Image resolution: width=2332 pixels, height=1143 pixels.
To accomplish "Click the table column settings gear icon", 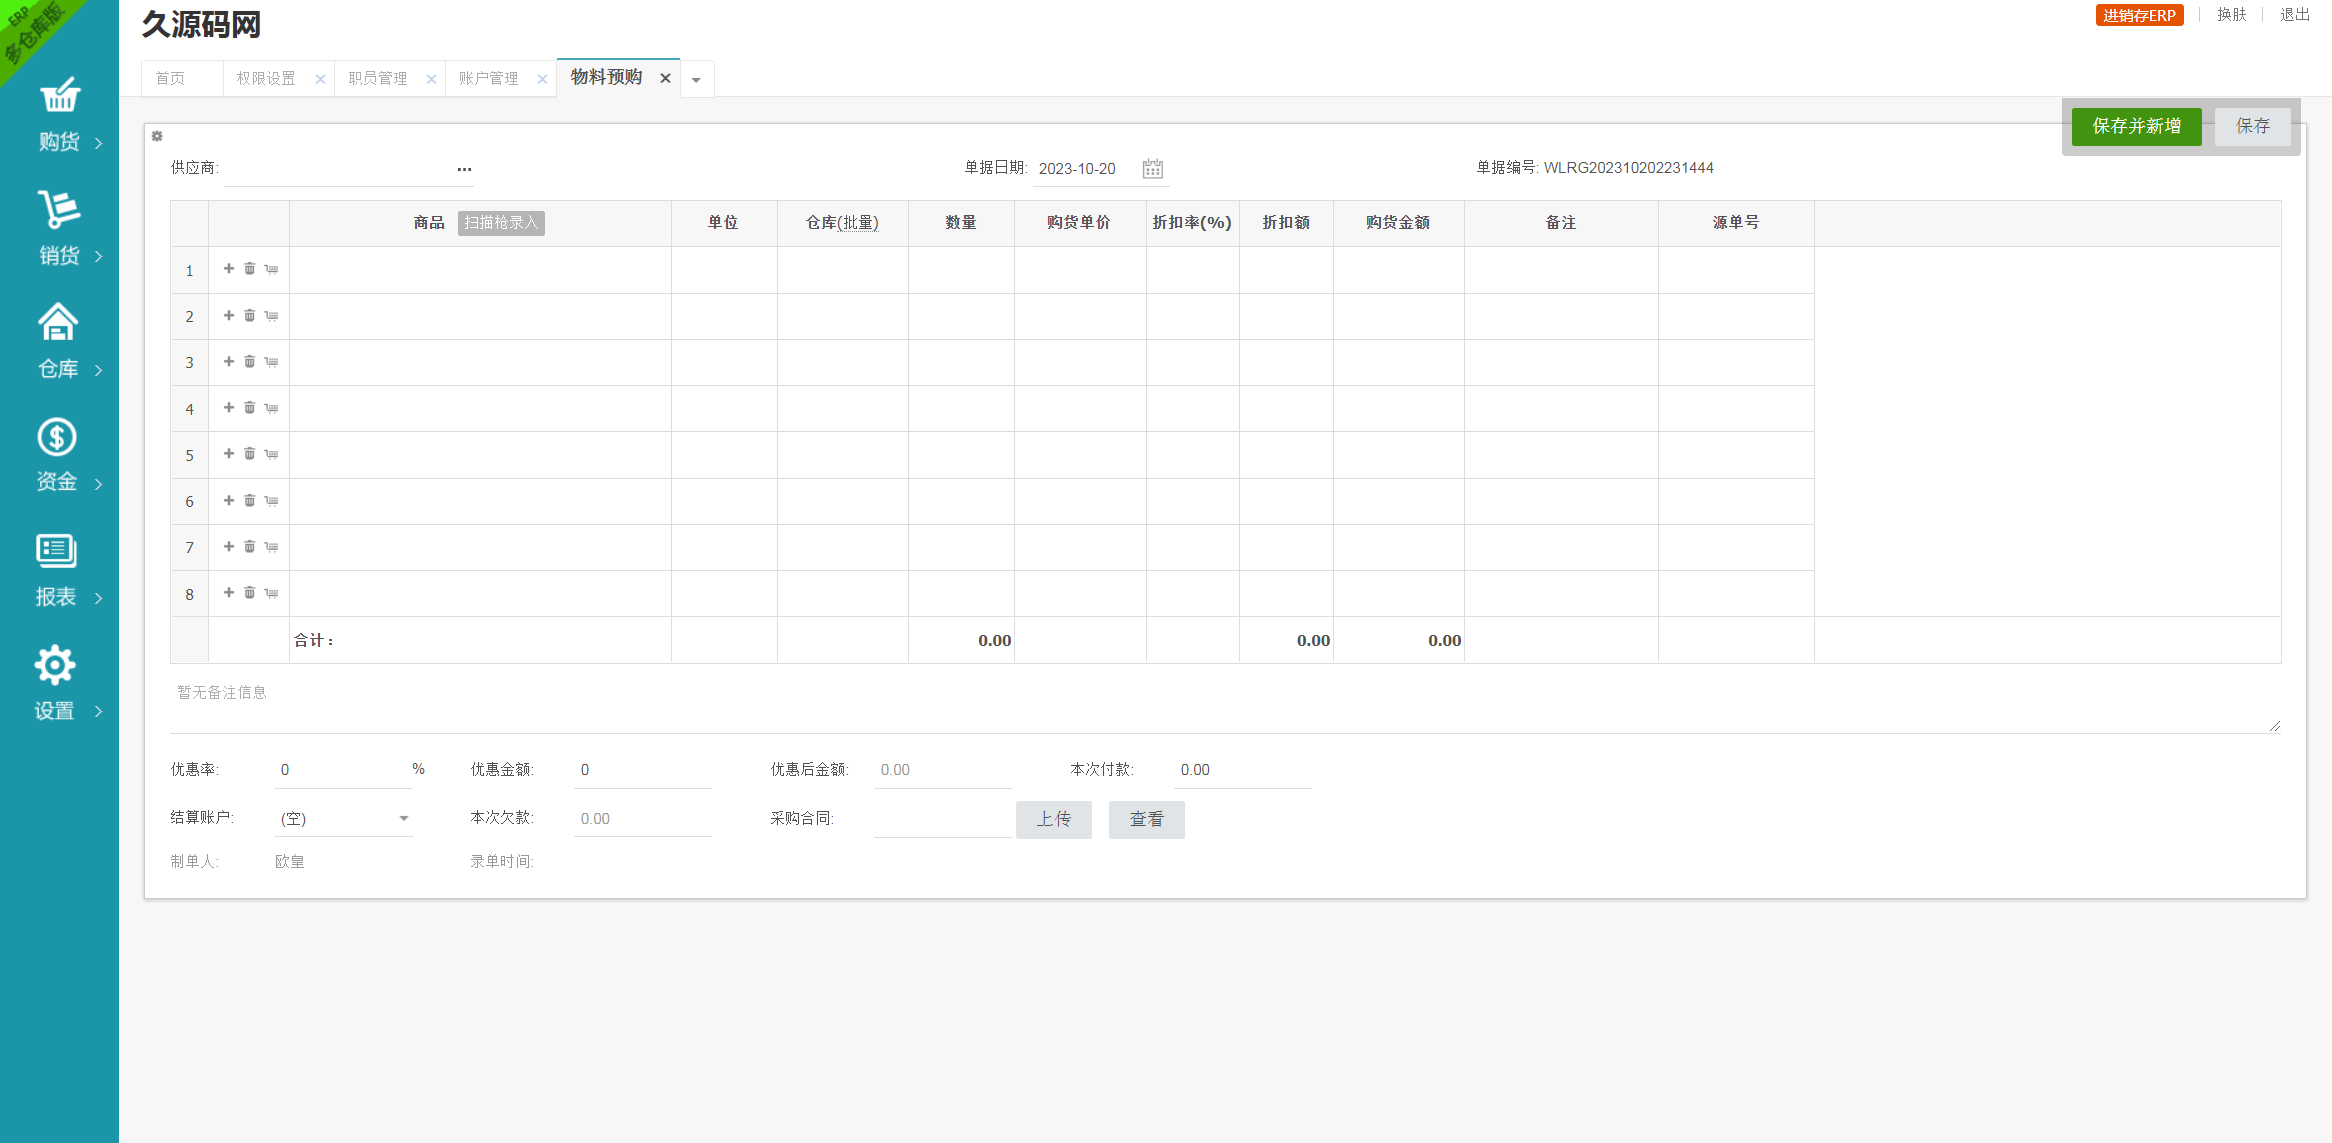I will point(157,136).
